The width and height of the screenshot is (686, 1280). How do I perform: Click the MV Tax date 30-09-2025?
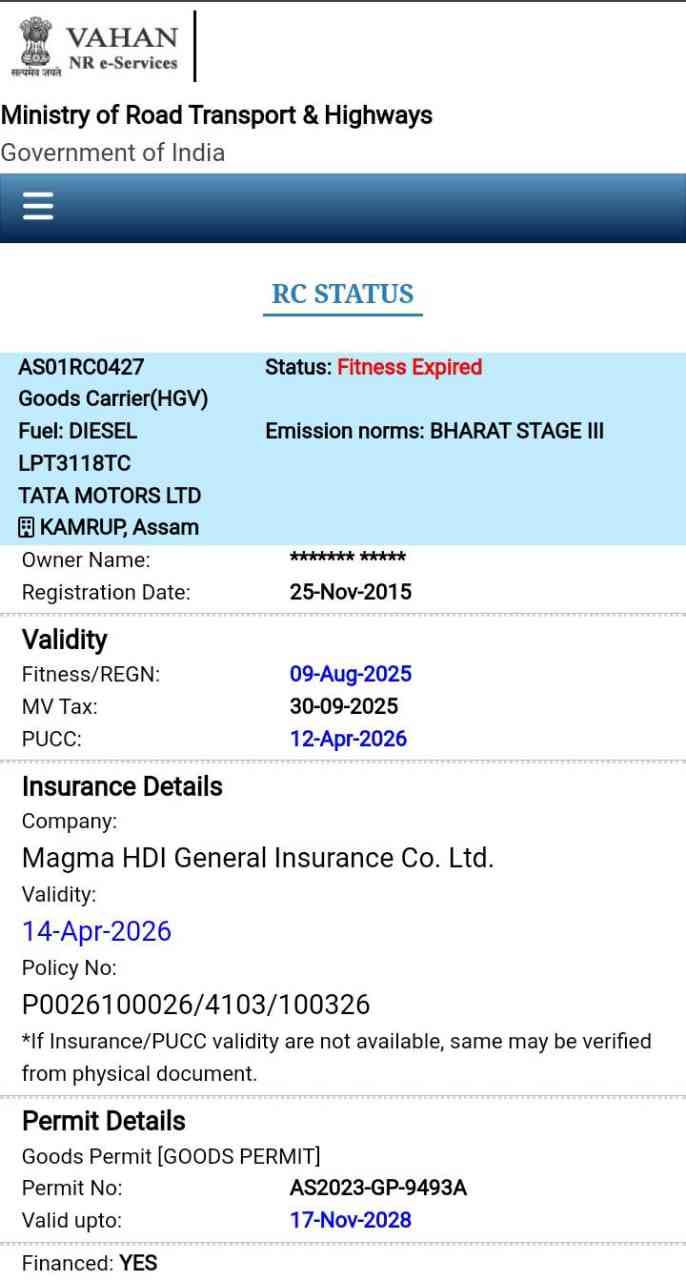coord(343,706)
